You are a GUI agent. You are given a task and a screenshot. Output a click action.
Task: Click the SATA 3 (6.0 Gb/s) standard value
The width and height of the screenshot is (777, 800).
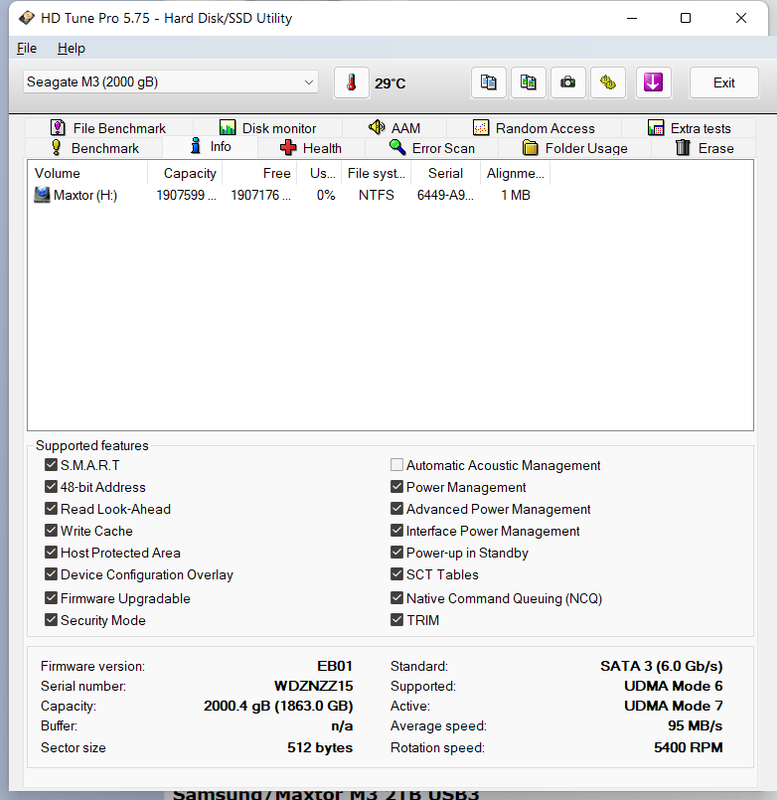pyautogui.click(x=661, y=666)
